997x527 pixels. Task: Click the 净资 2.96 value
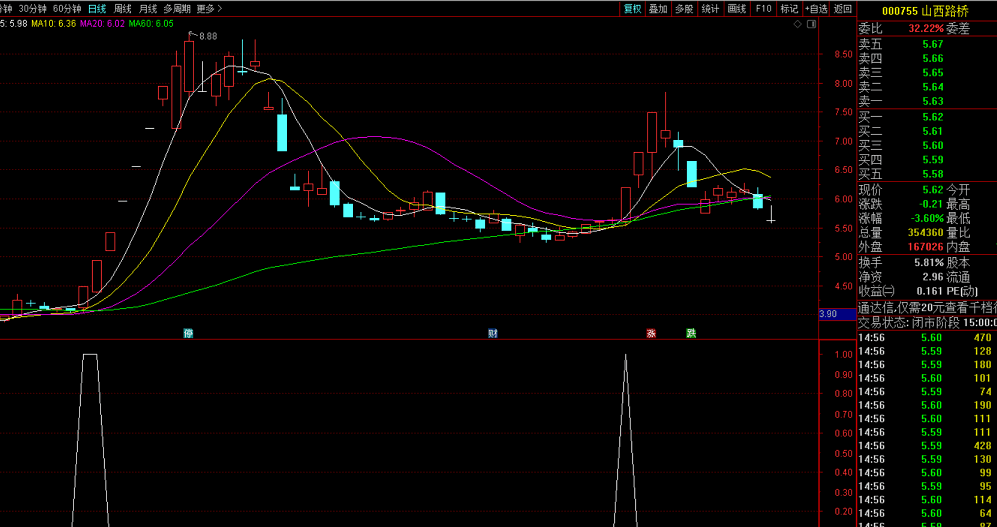click(x=933, y=277)
